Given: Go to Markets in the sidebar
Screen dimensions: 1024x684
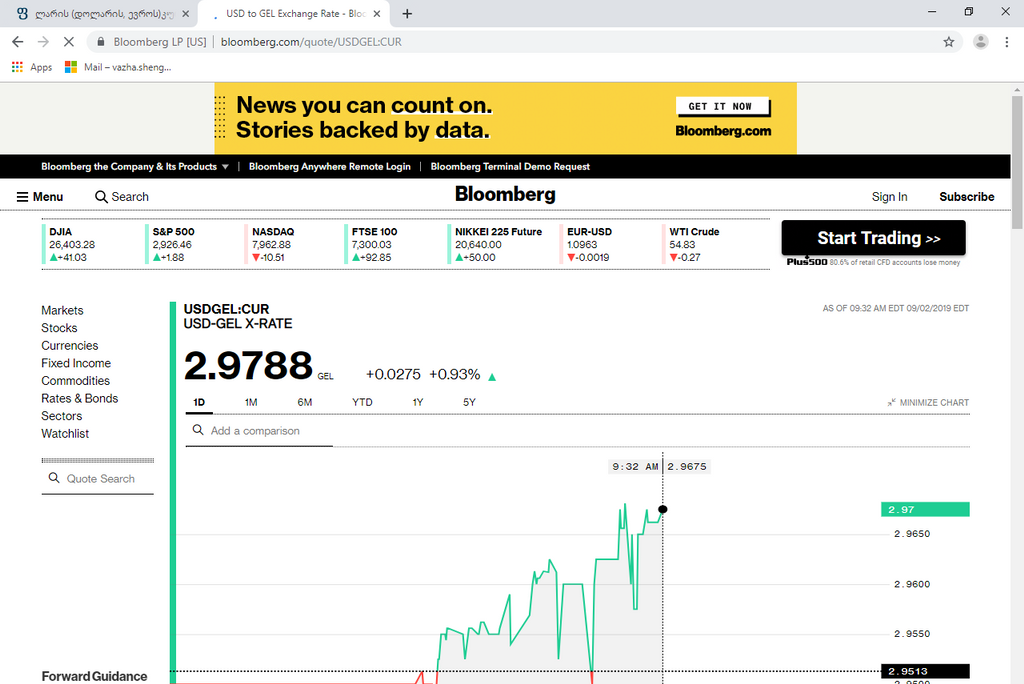Looking at the screenshot, I should [x=62, y=310].
